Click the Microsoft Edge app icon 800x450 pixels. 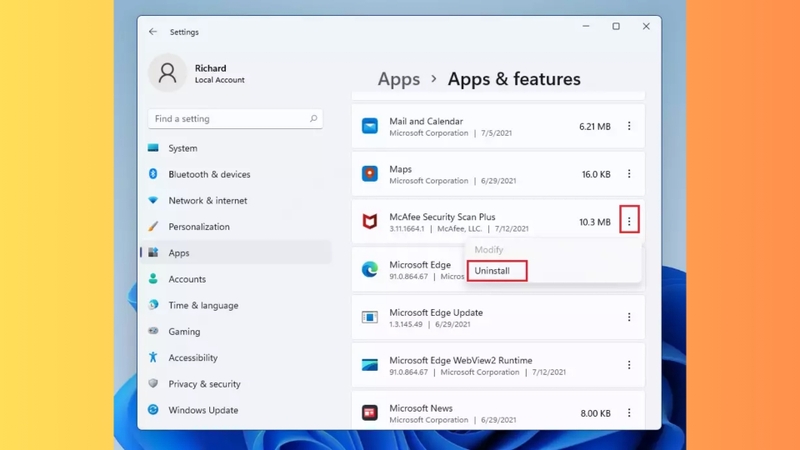370,269
